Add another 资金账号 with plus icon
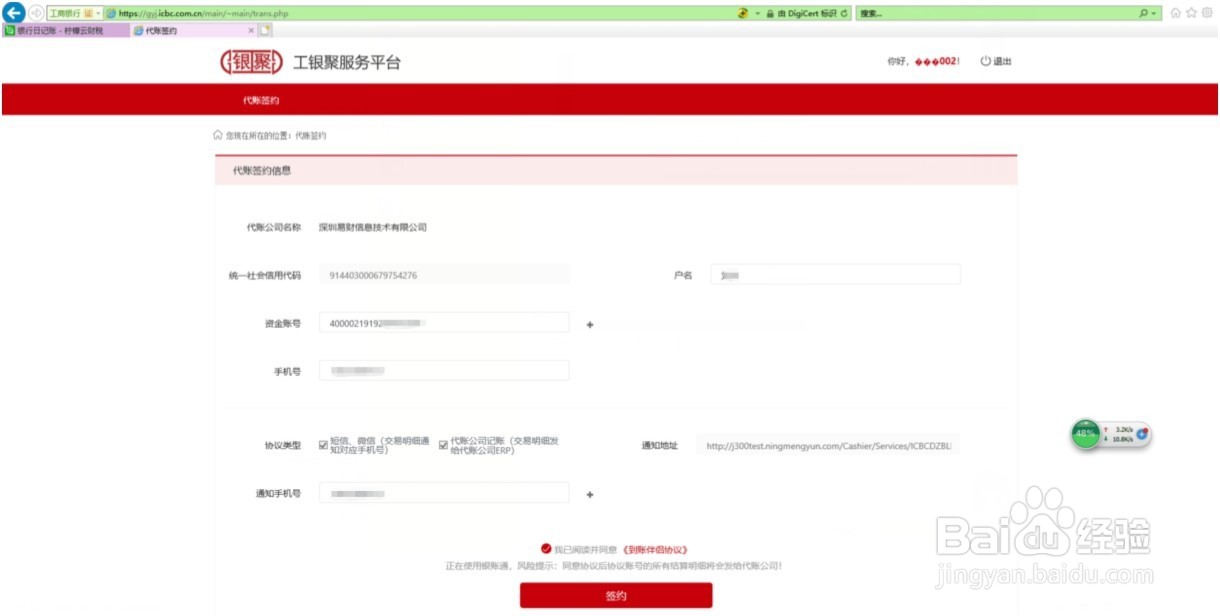 590,324
